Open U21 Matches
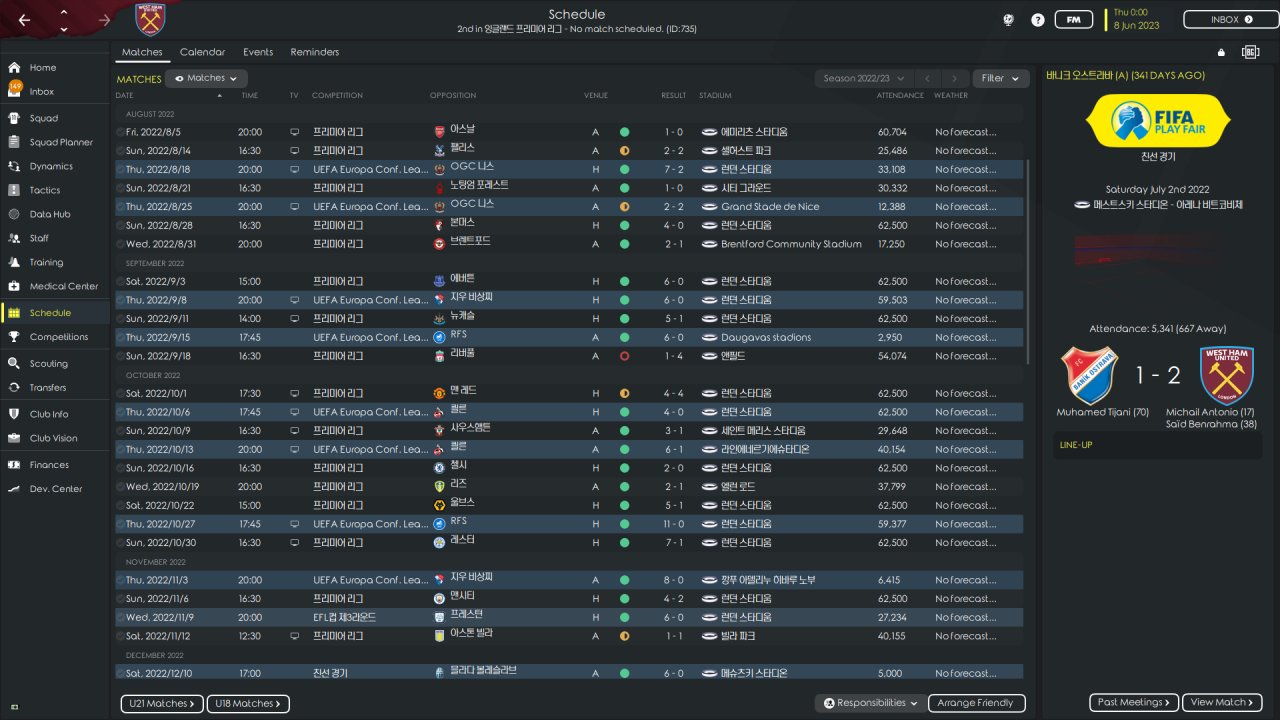1280x720 pixels. click(x=162, y=703)
